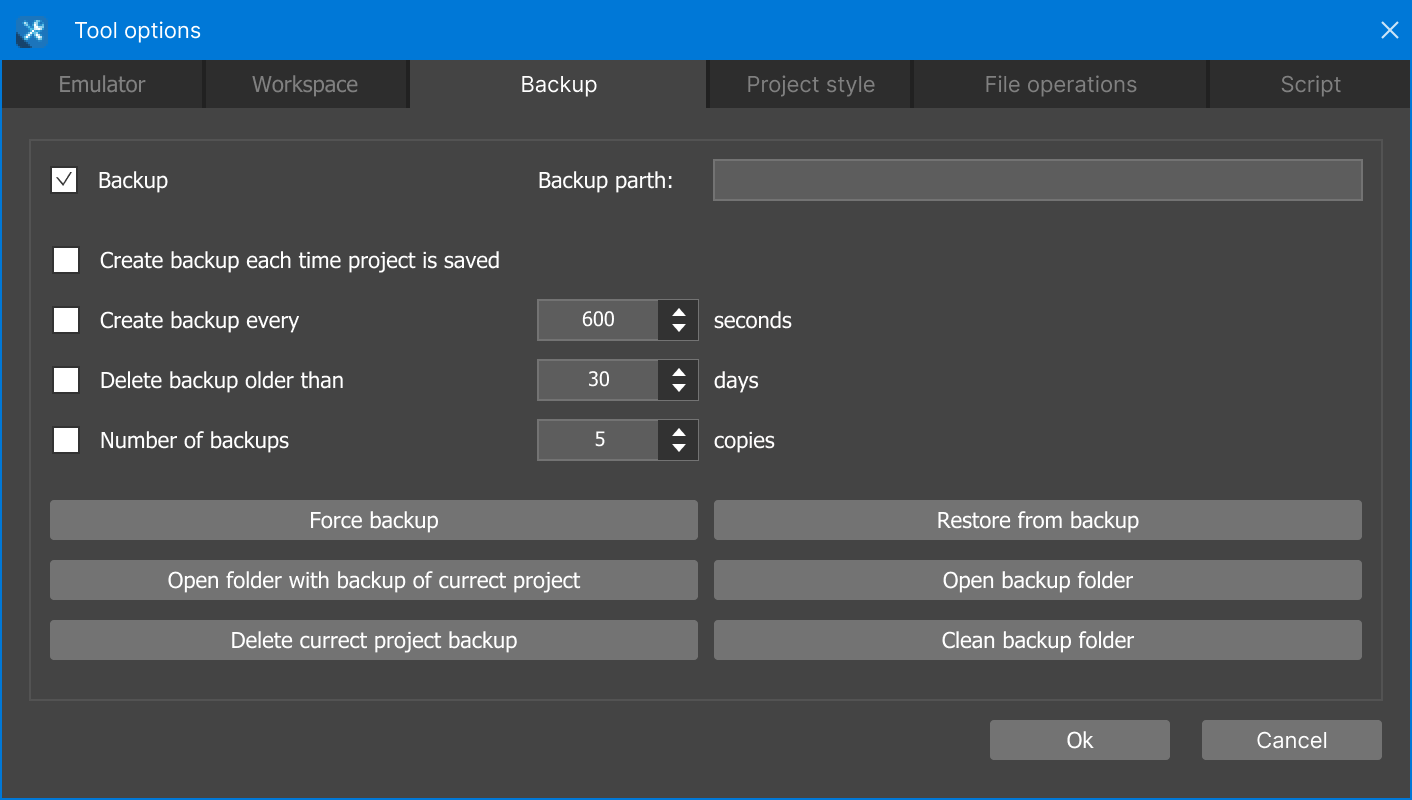Click Restore from backup
1412x800 pixels.
(x=1037, y=520)
